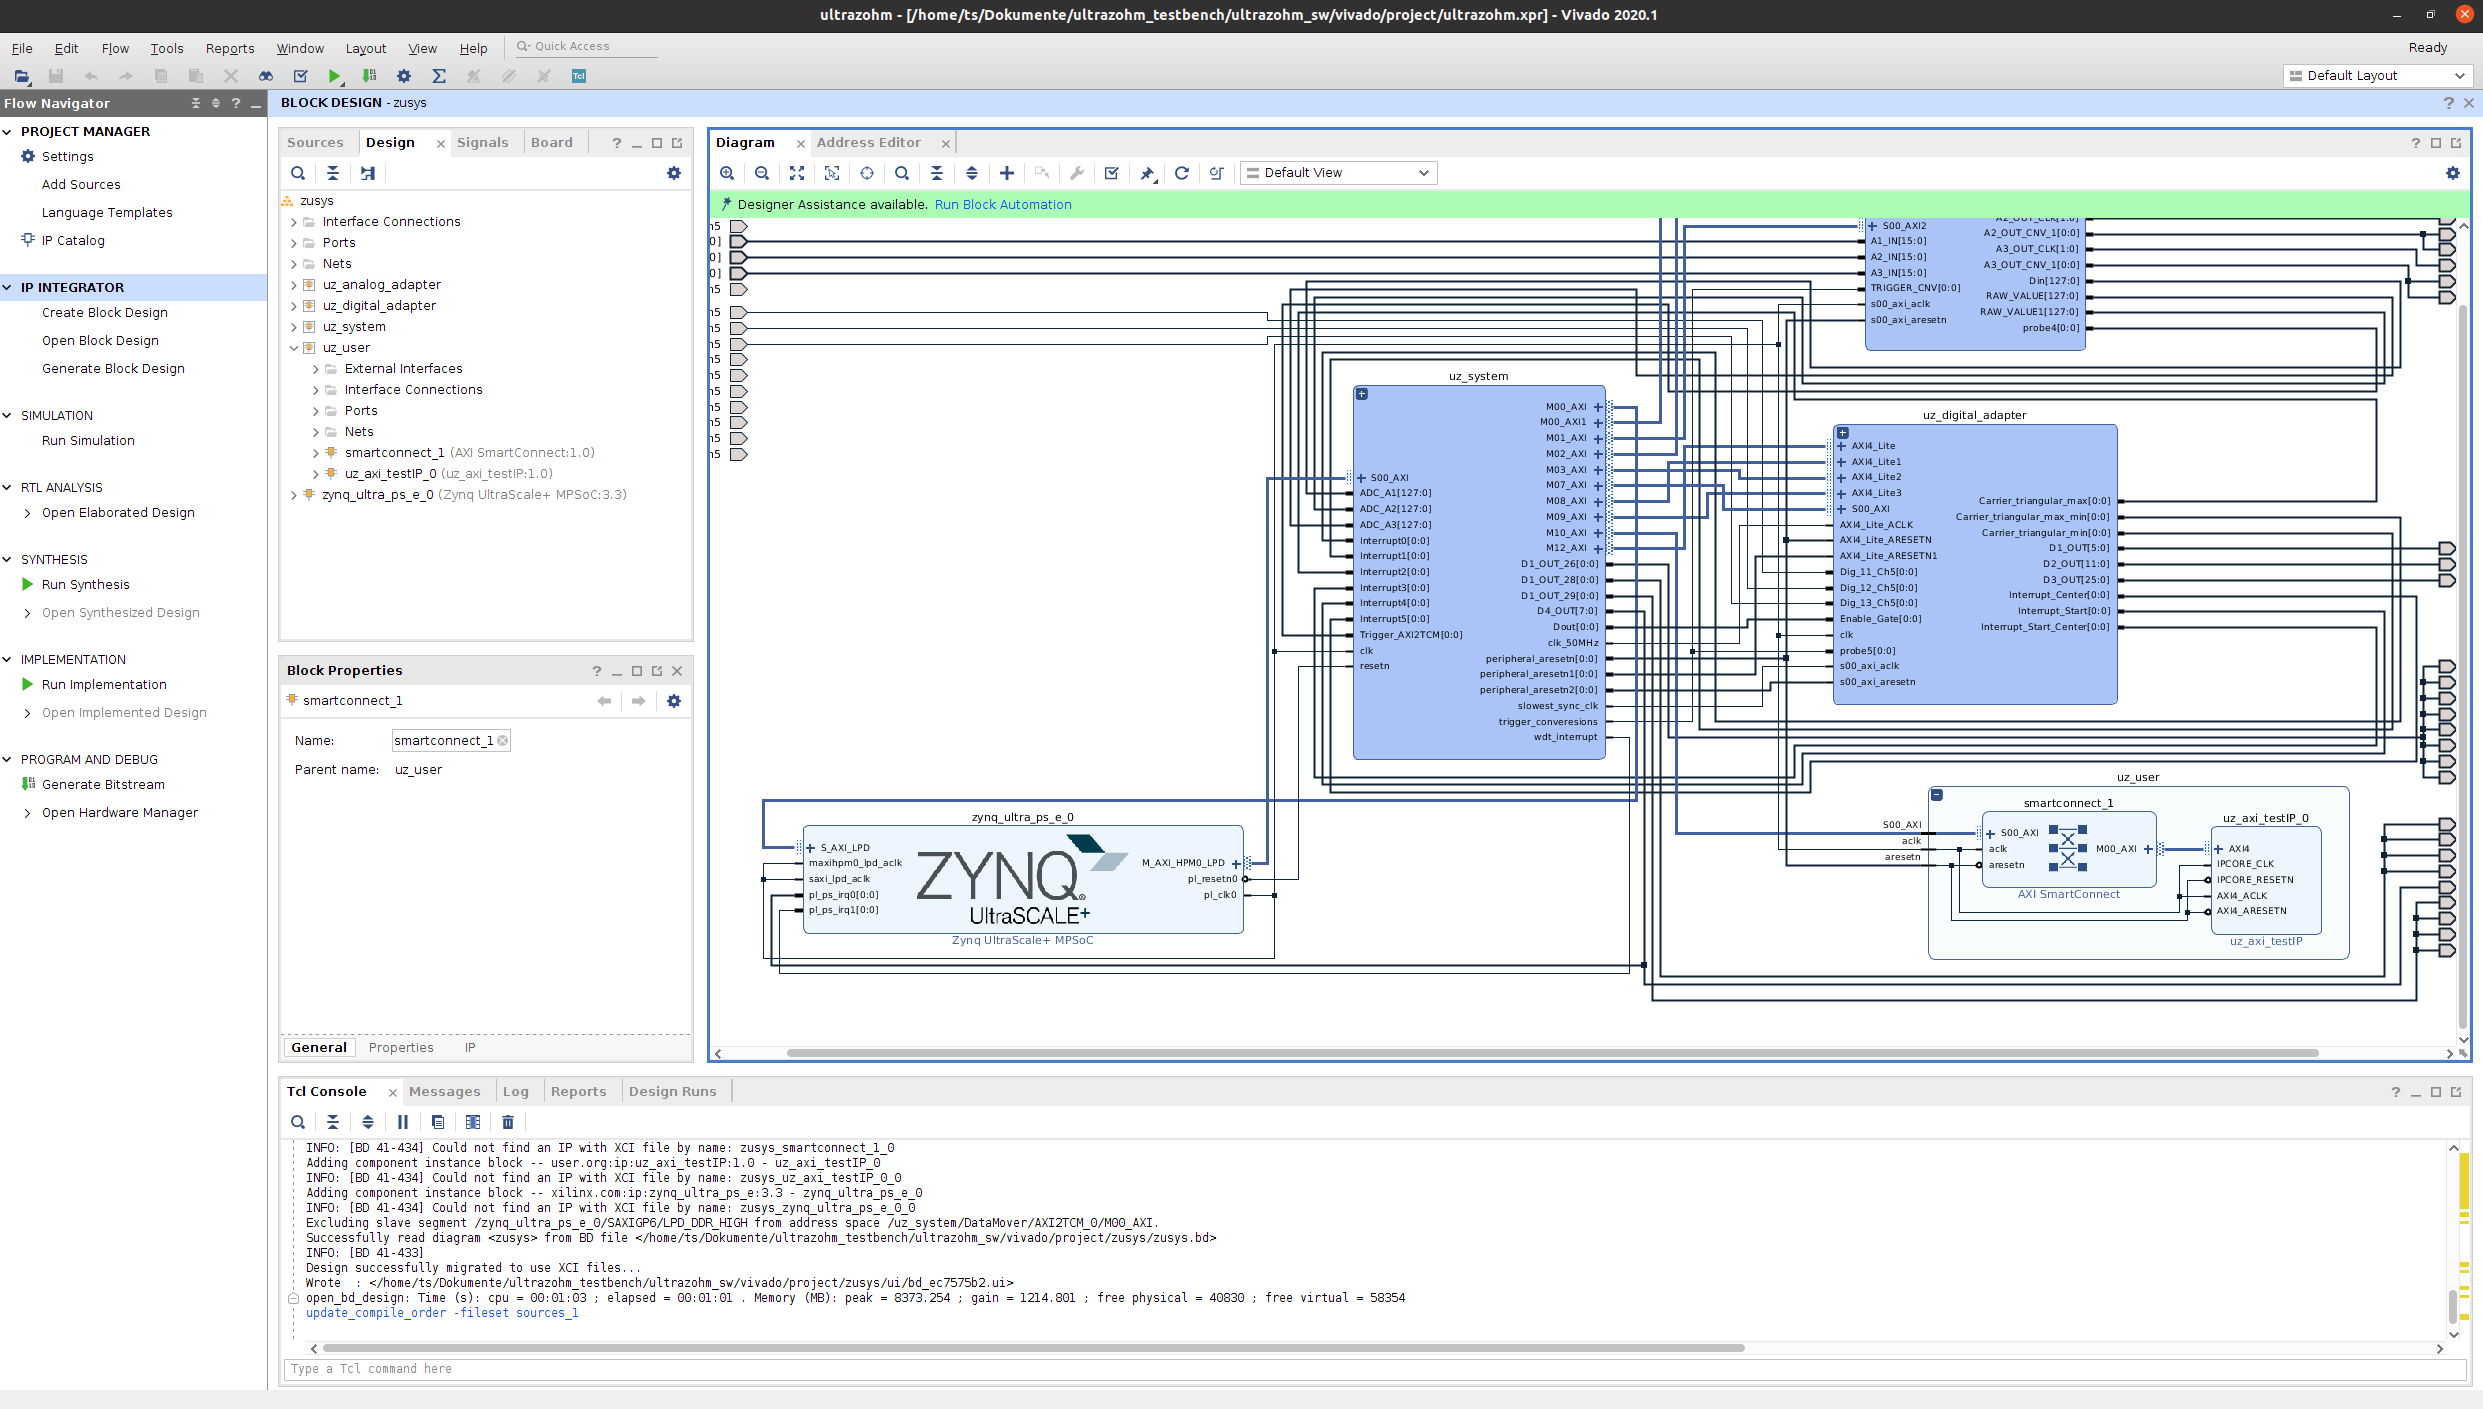Viewport: 2483px width, 1409px height.
Task: Click Zoom Fit icon in Diagram toolbar
Action: pyautogui.click(x=797, y=173)
